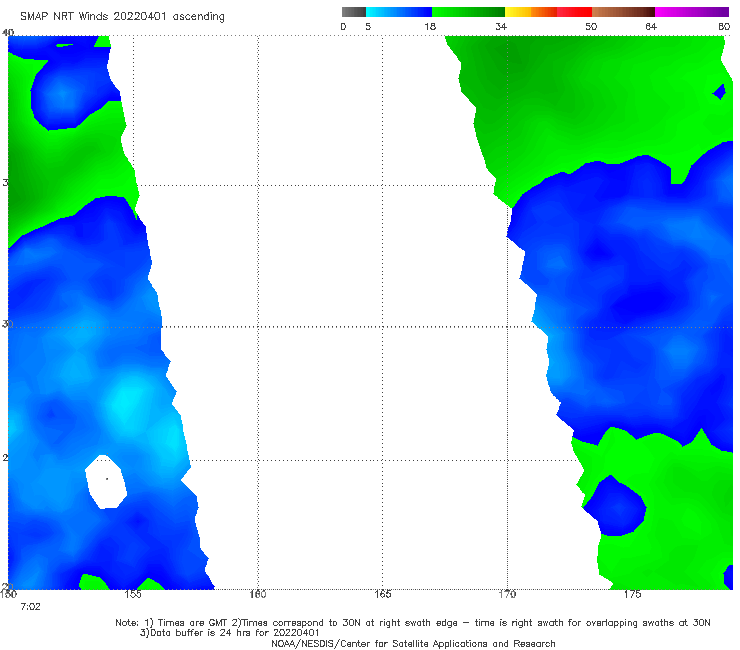Click the gray segment of the color bar
Image resolution: width=740 pixels, height=650 pixels.
[x=354, y=12]
